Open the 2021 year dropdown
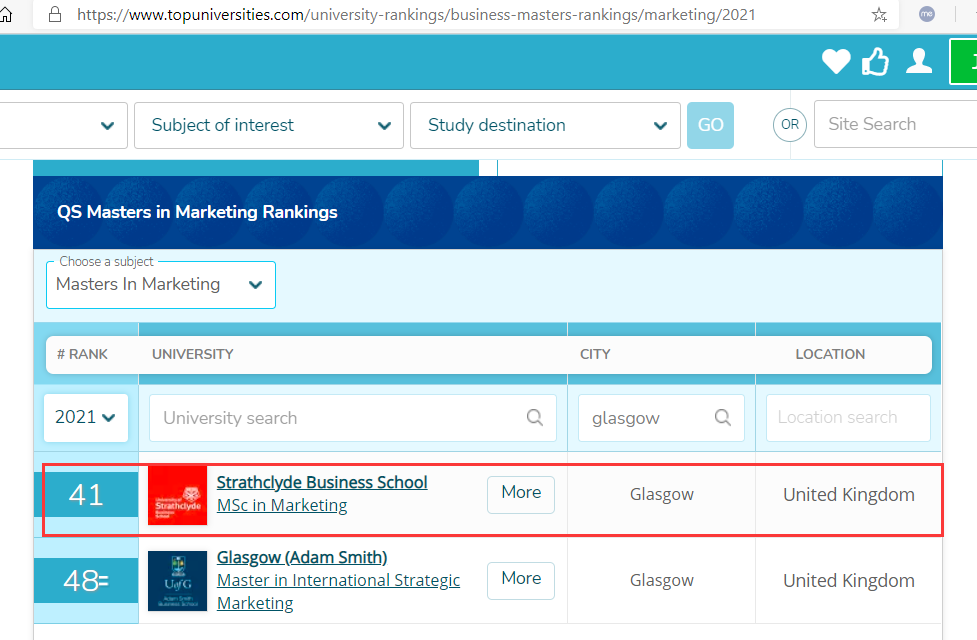 (86, 418)
